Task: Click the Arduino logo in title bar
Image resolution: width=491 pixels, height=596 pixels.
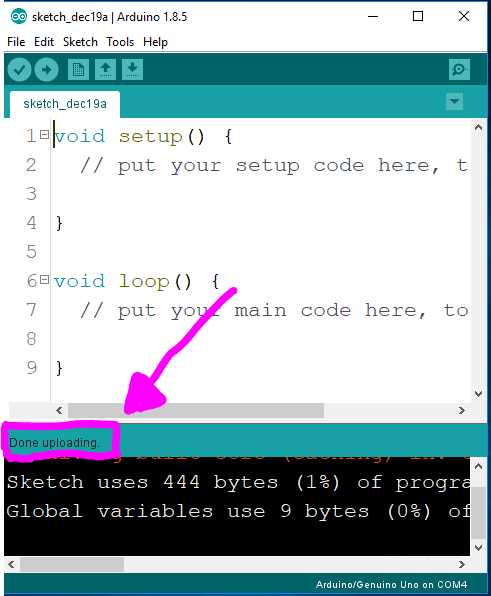Action: tap(19, 17)
